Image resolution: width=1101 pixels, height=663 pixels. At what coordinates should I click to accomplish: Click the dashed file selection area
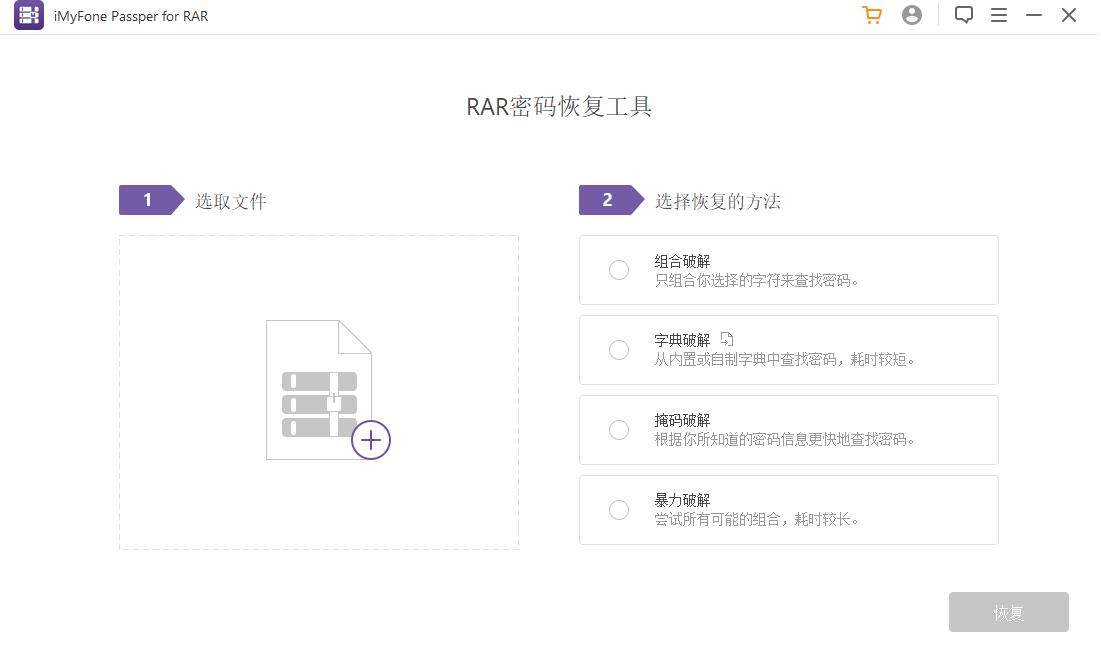pyautogui.click(x=318, y=391)
